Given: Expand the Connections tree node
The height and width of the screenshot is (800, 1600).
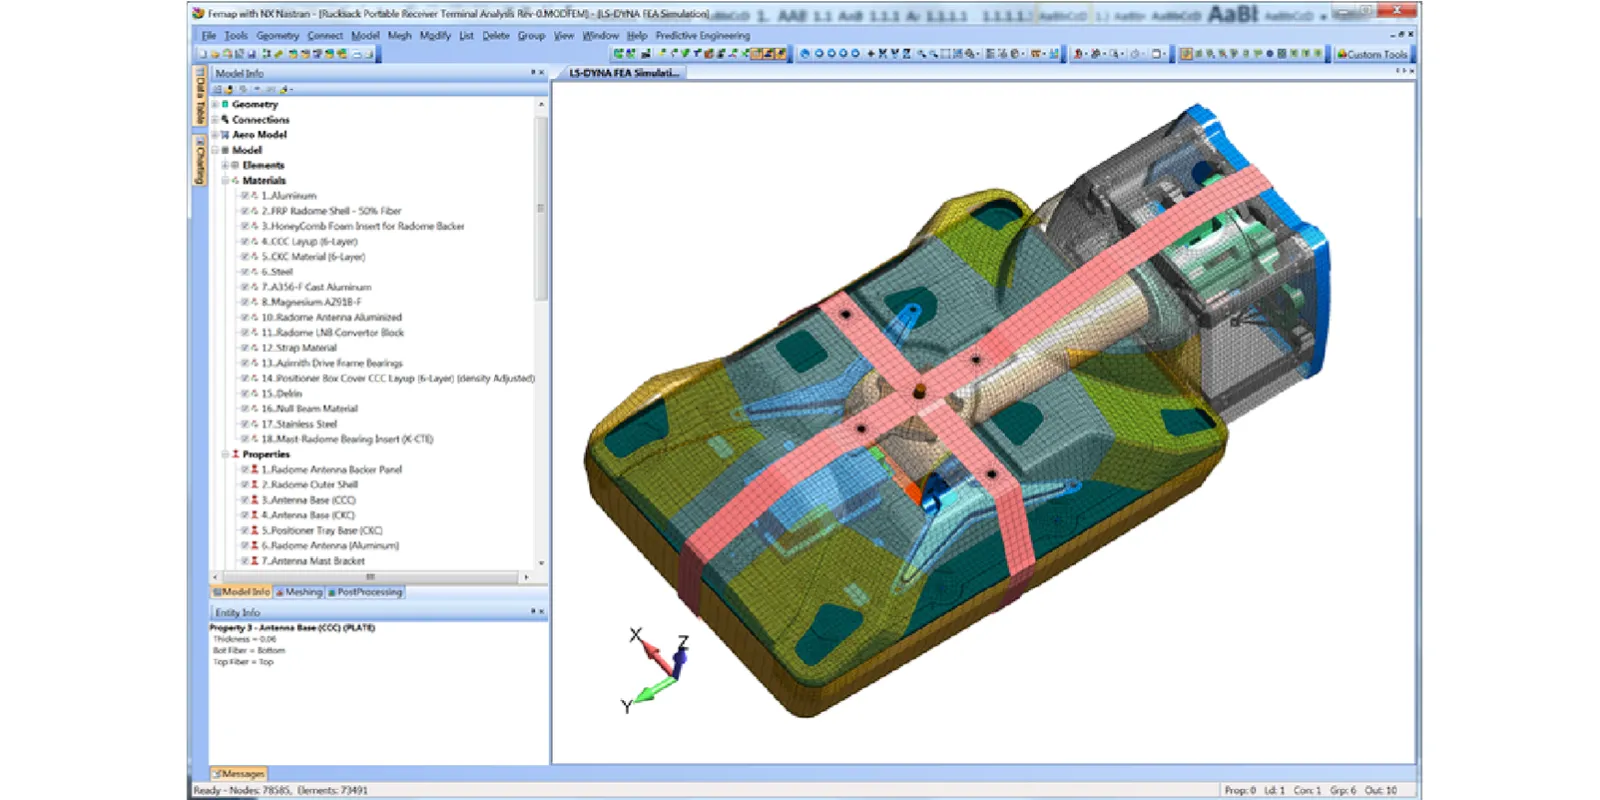Looking at the screenshot, I should pyautogui.click(x=214, y=119).
